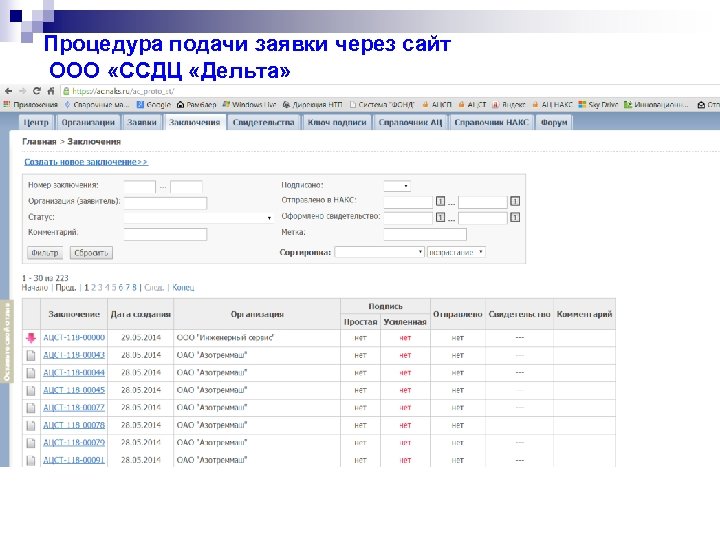Open conclusion link АЦСТ-118-00079
The height and width of the screenshot is (540, 720).
[74, 442]
